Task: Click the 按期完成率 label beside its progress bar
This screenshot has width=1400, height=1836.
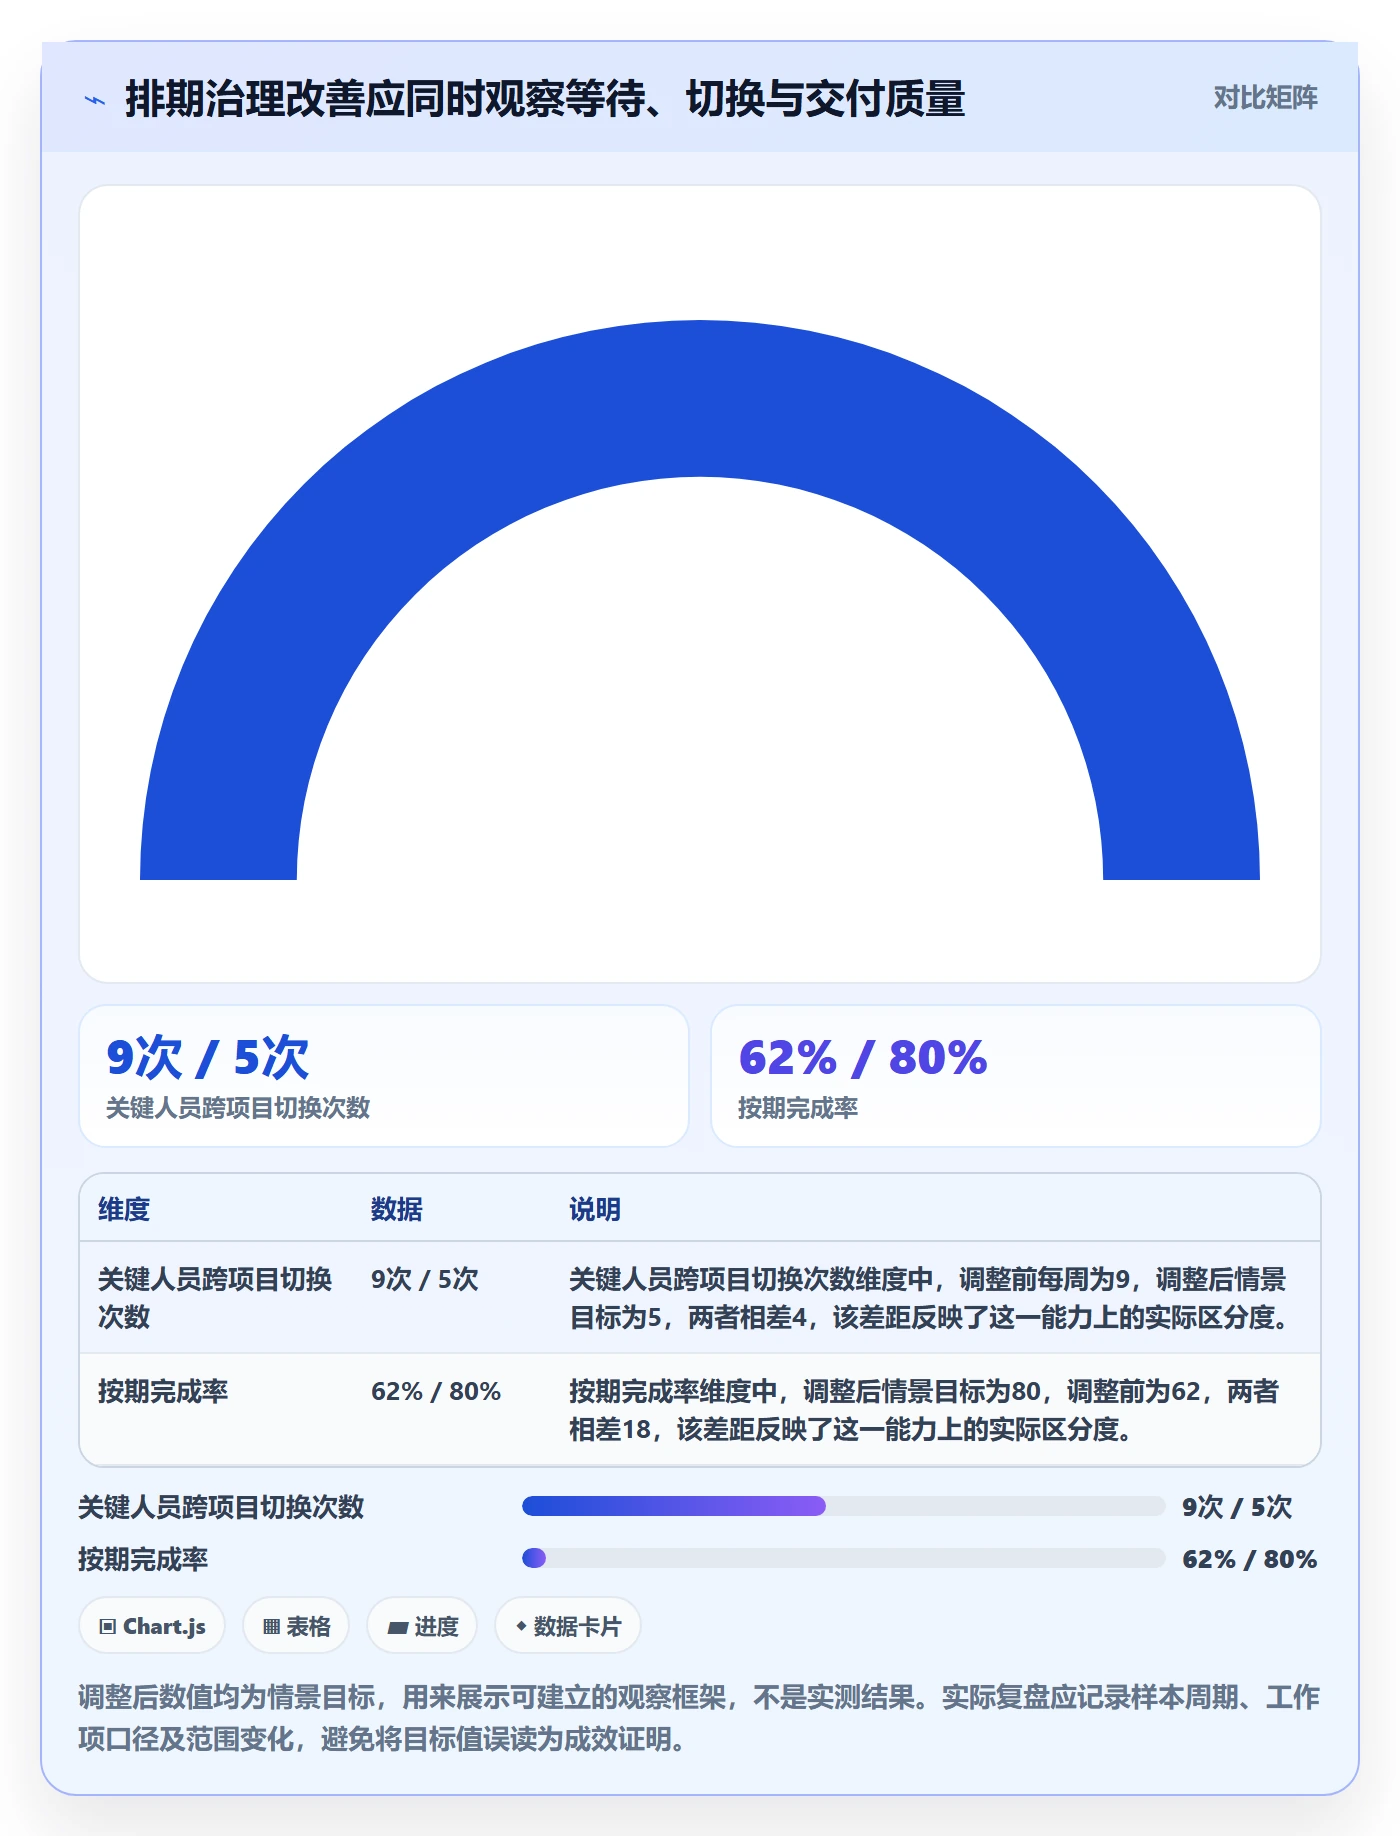Action: (143, 1559)
